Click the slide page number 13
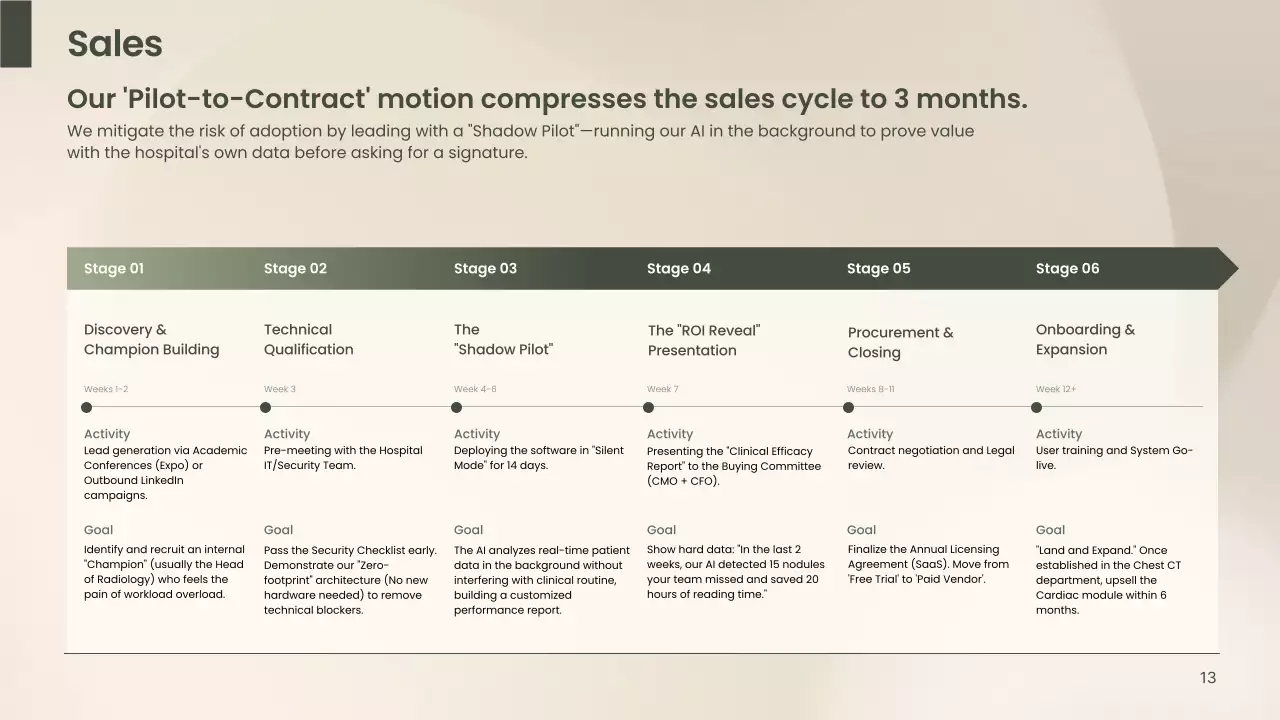 [x=1208, y=678]
